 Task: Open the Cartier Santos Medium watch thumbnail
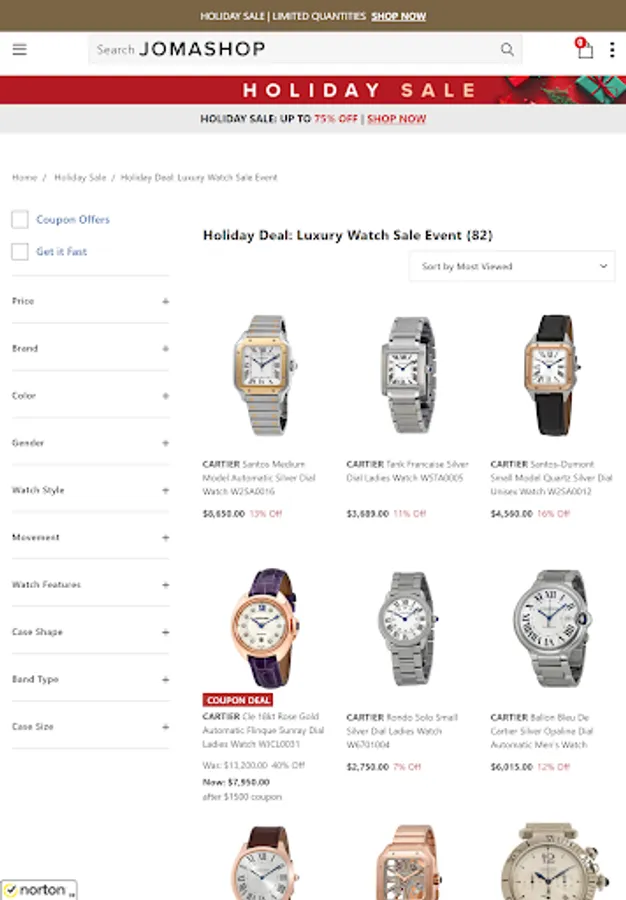[x=264, y=375]
